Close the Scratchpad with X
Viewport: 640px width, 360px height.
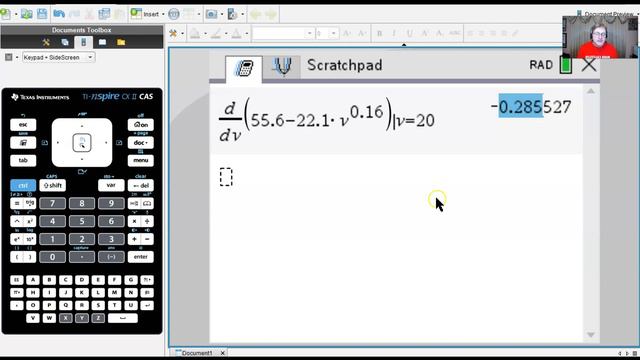[x=589, y=65]
